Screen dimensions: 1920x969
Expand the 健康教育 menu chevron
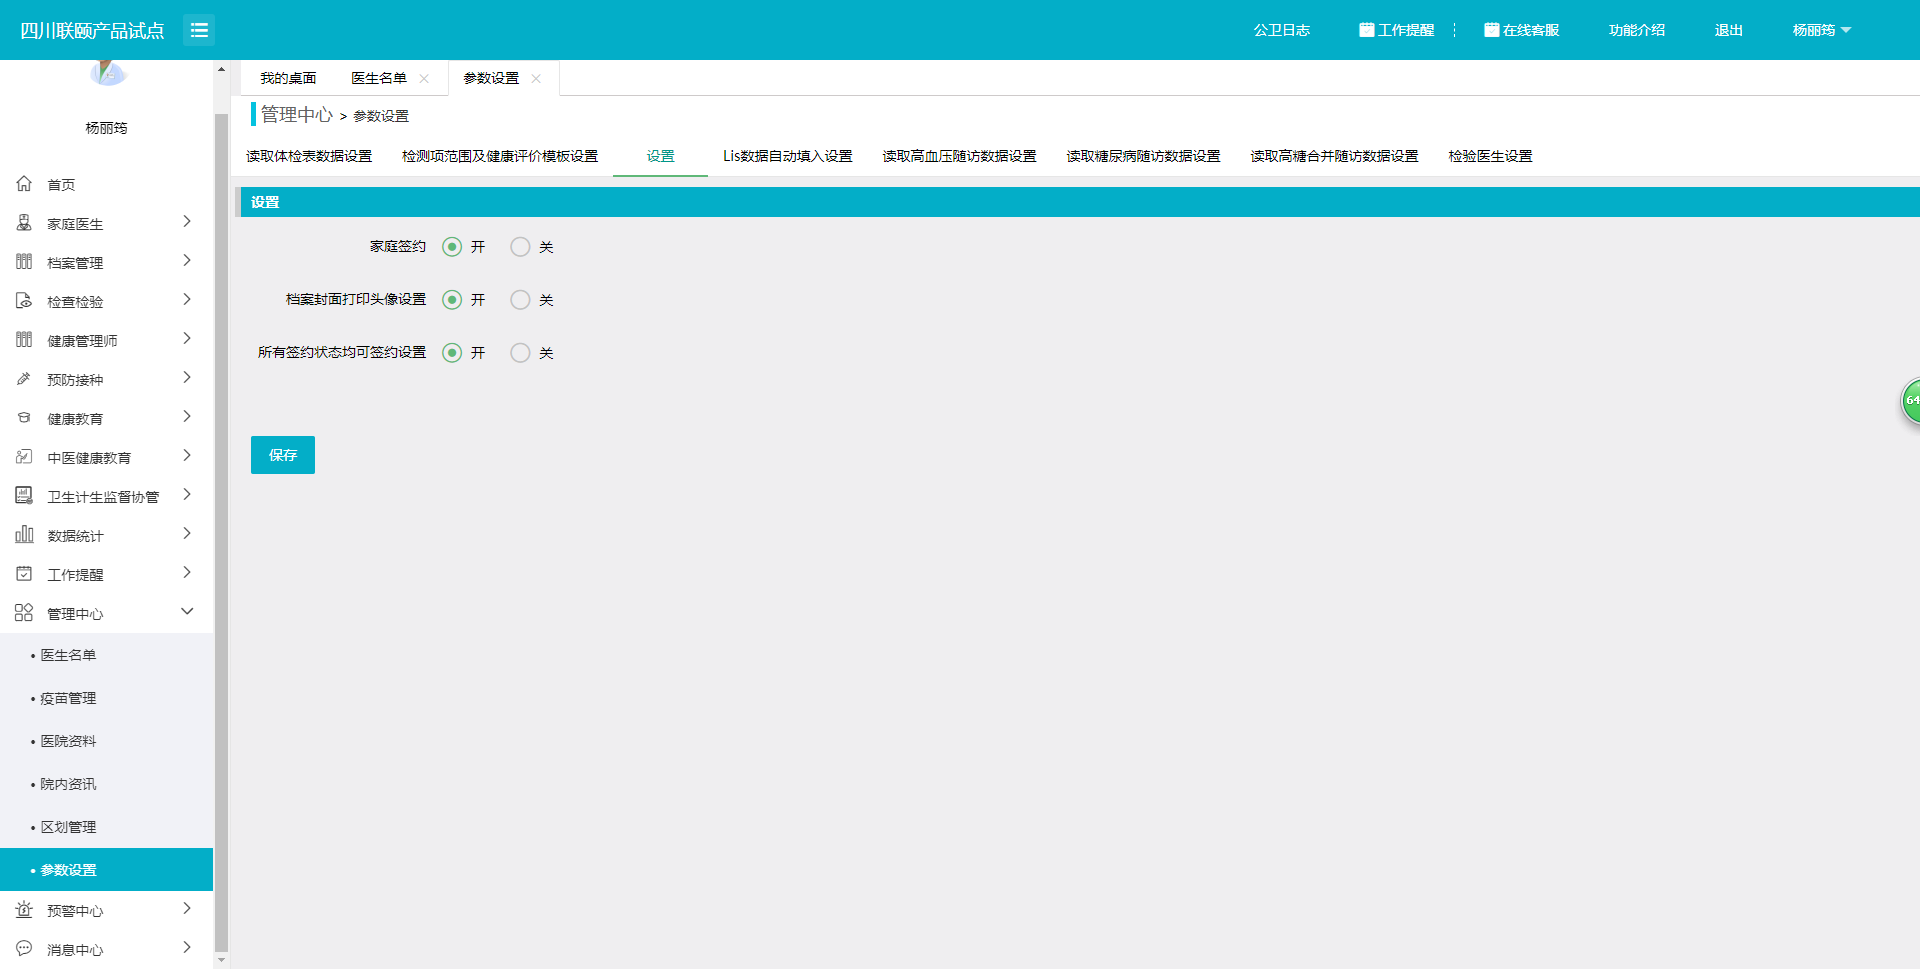pos(187,417)
